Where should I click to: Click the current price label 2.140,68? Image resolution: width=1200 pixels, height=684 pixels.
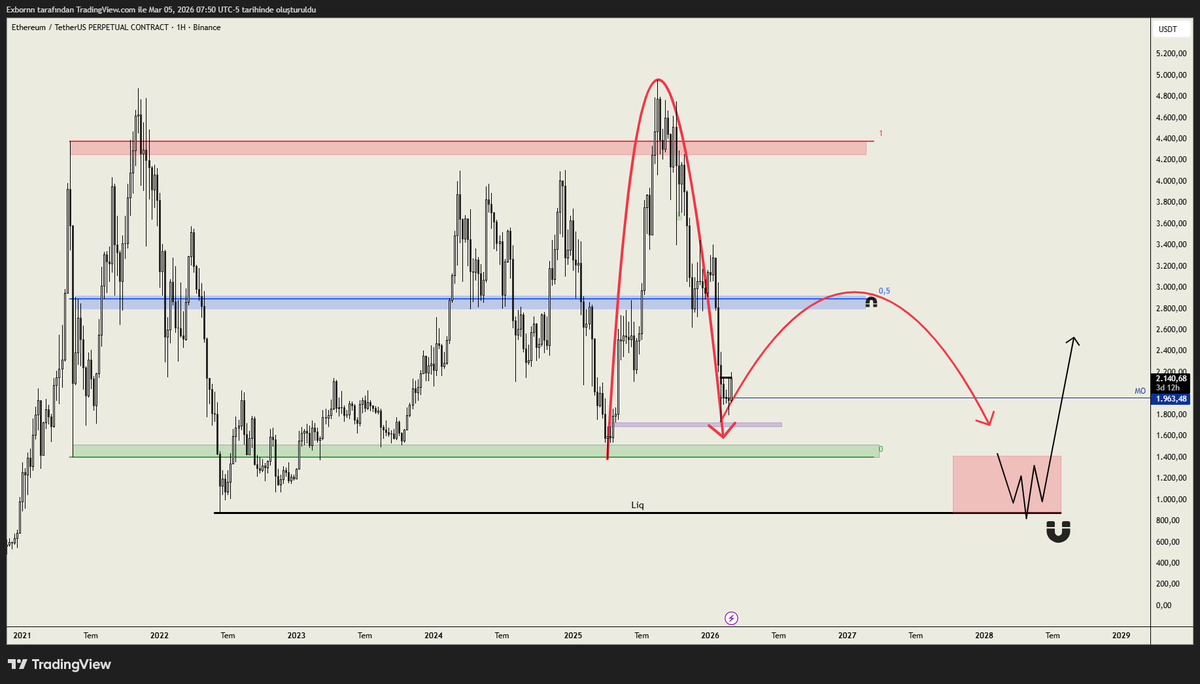coord(1169,378)
